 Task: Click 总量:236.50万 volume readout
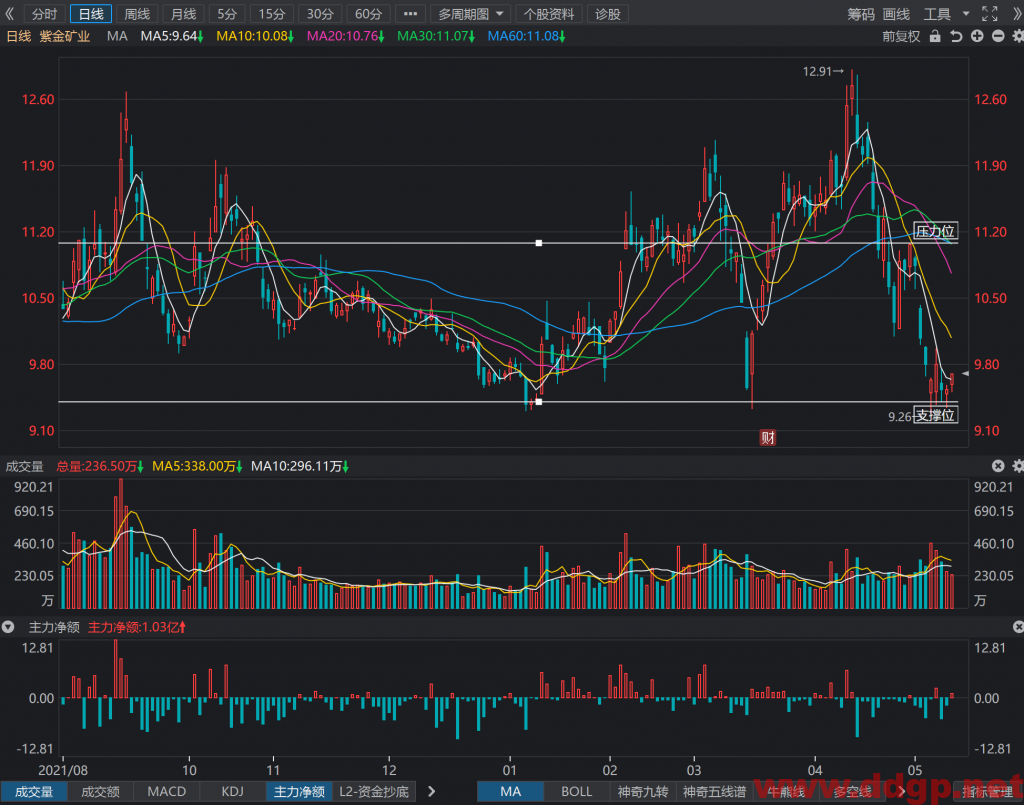pos(100,466)
